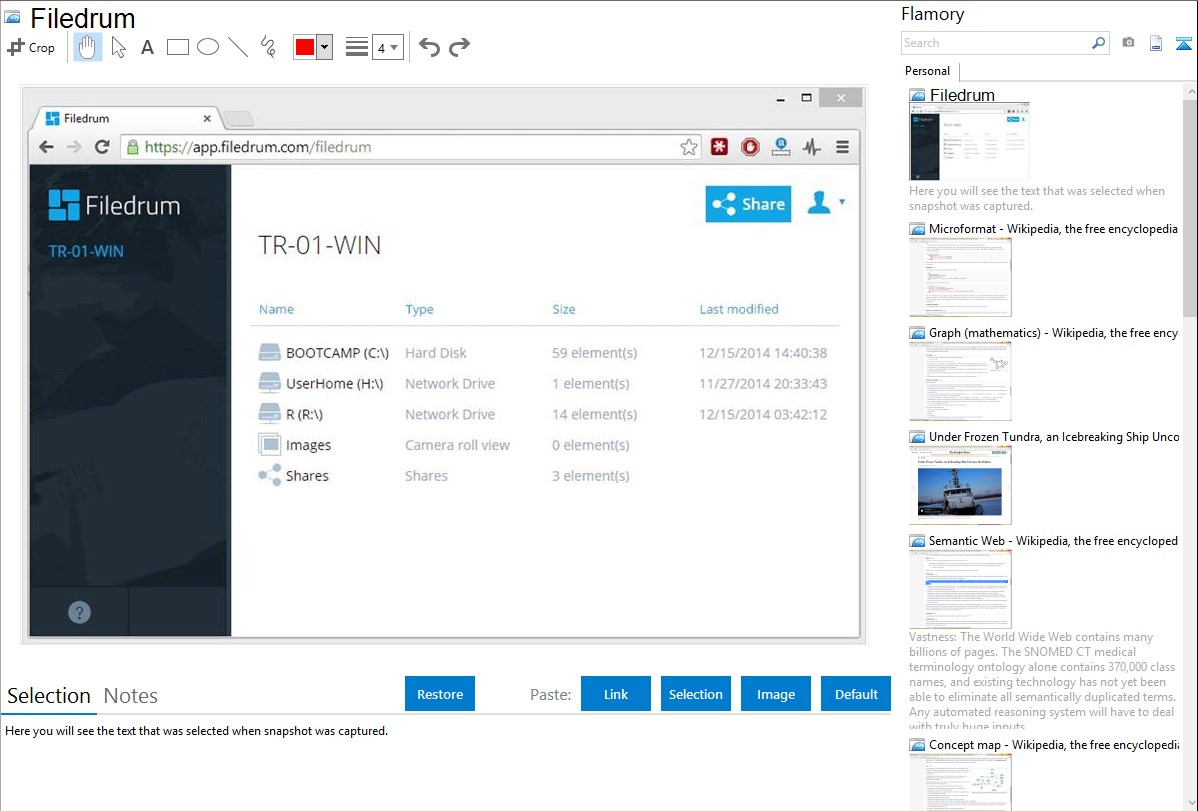Open the line width 4 dropdown
This screenshot has width=1198, height=811.
(x=387, y=47)
